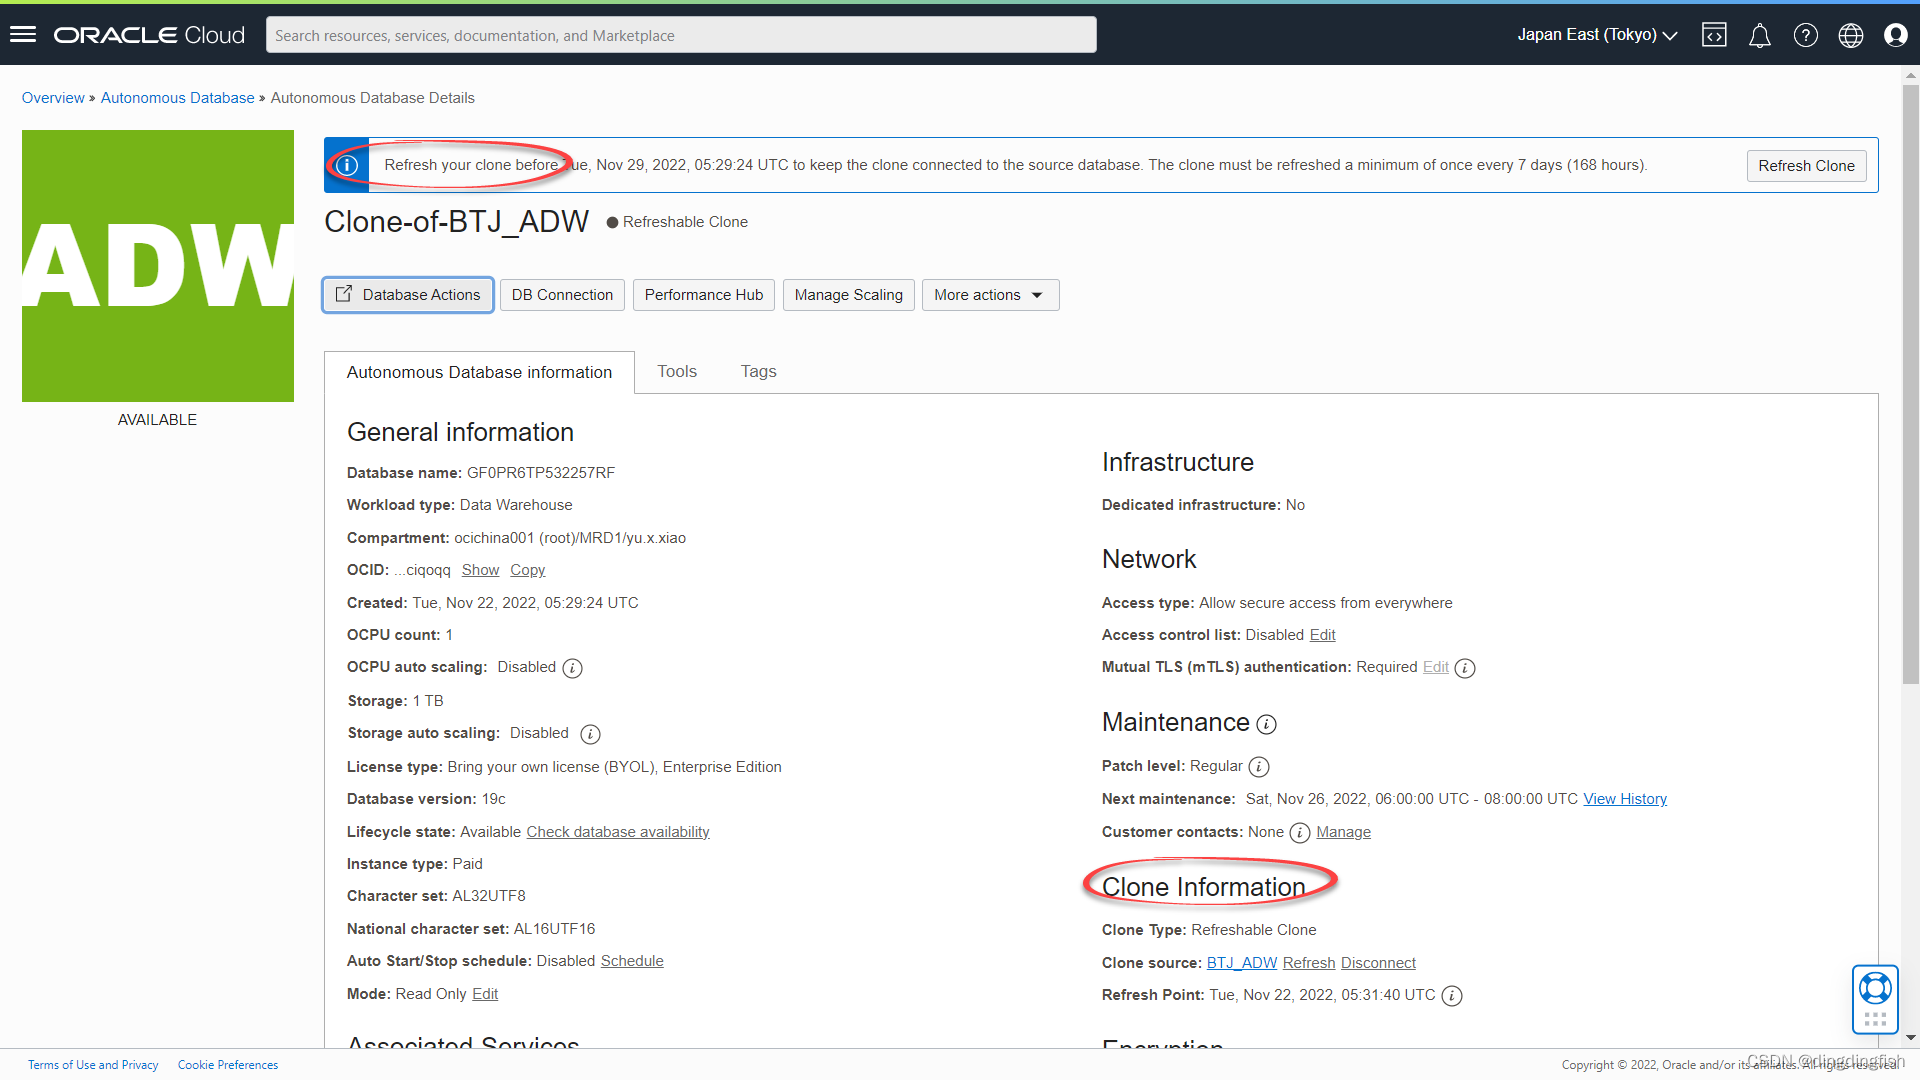Click the info icon beside OCPU auto scaling
This screenshot has height=1080, width=1920.
[572, 668]
